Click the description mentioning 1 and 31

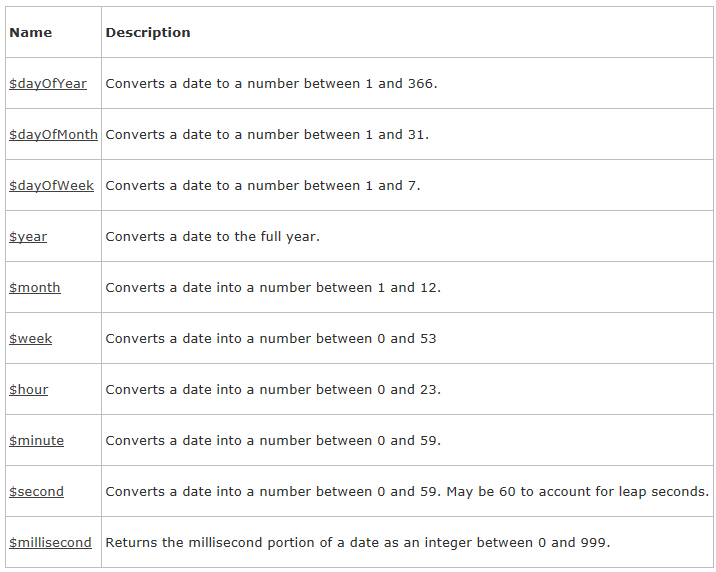click(267, 135)
